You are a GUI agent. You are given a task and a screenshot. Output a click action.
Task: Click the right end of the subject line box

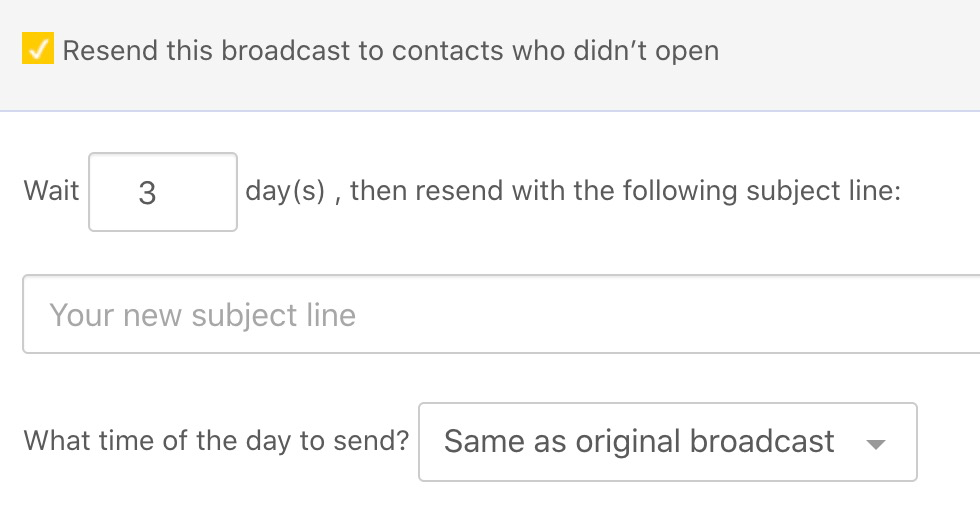pyautogui.click(x=960, y=315)
